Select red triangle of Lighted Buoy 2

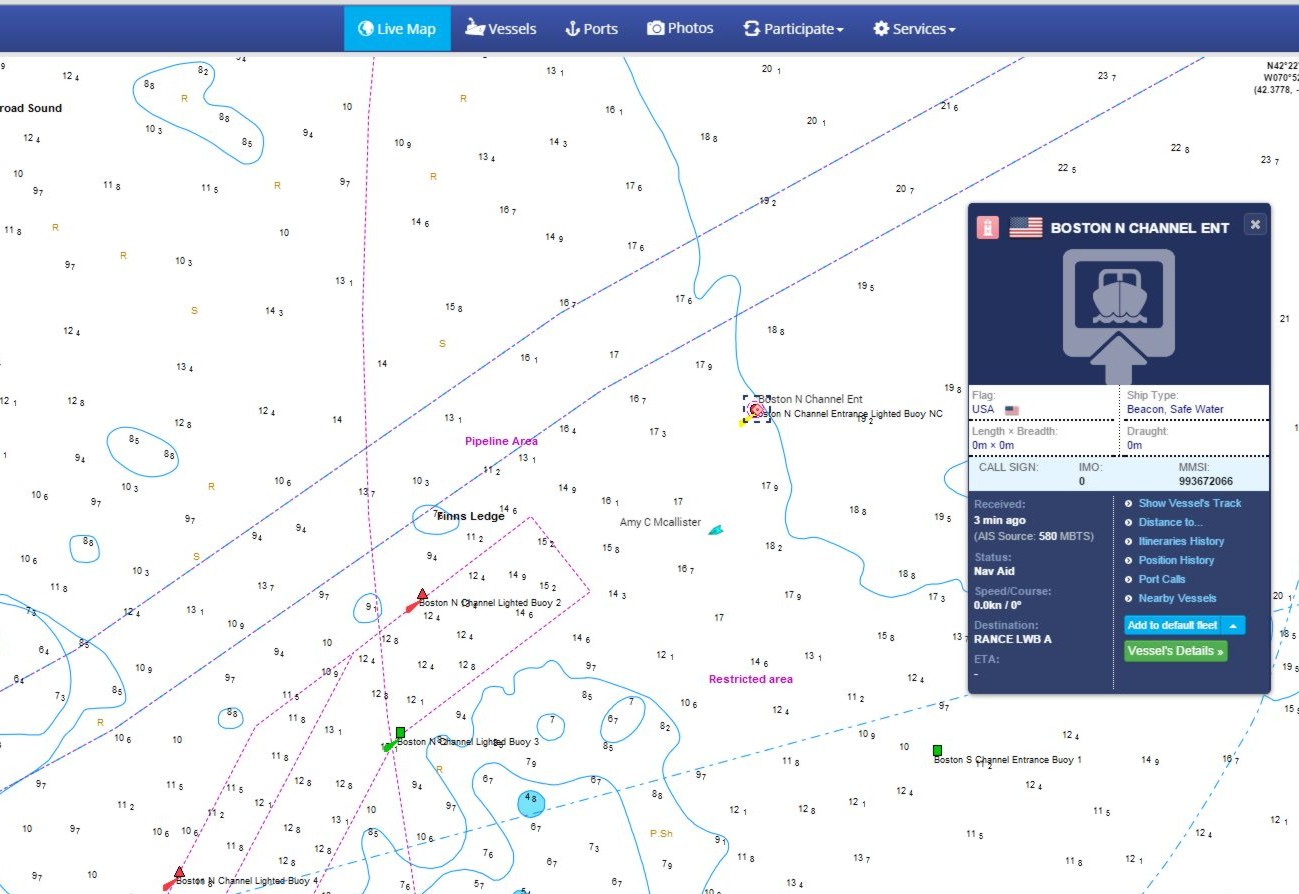tap(422, 594)
